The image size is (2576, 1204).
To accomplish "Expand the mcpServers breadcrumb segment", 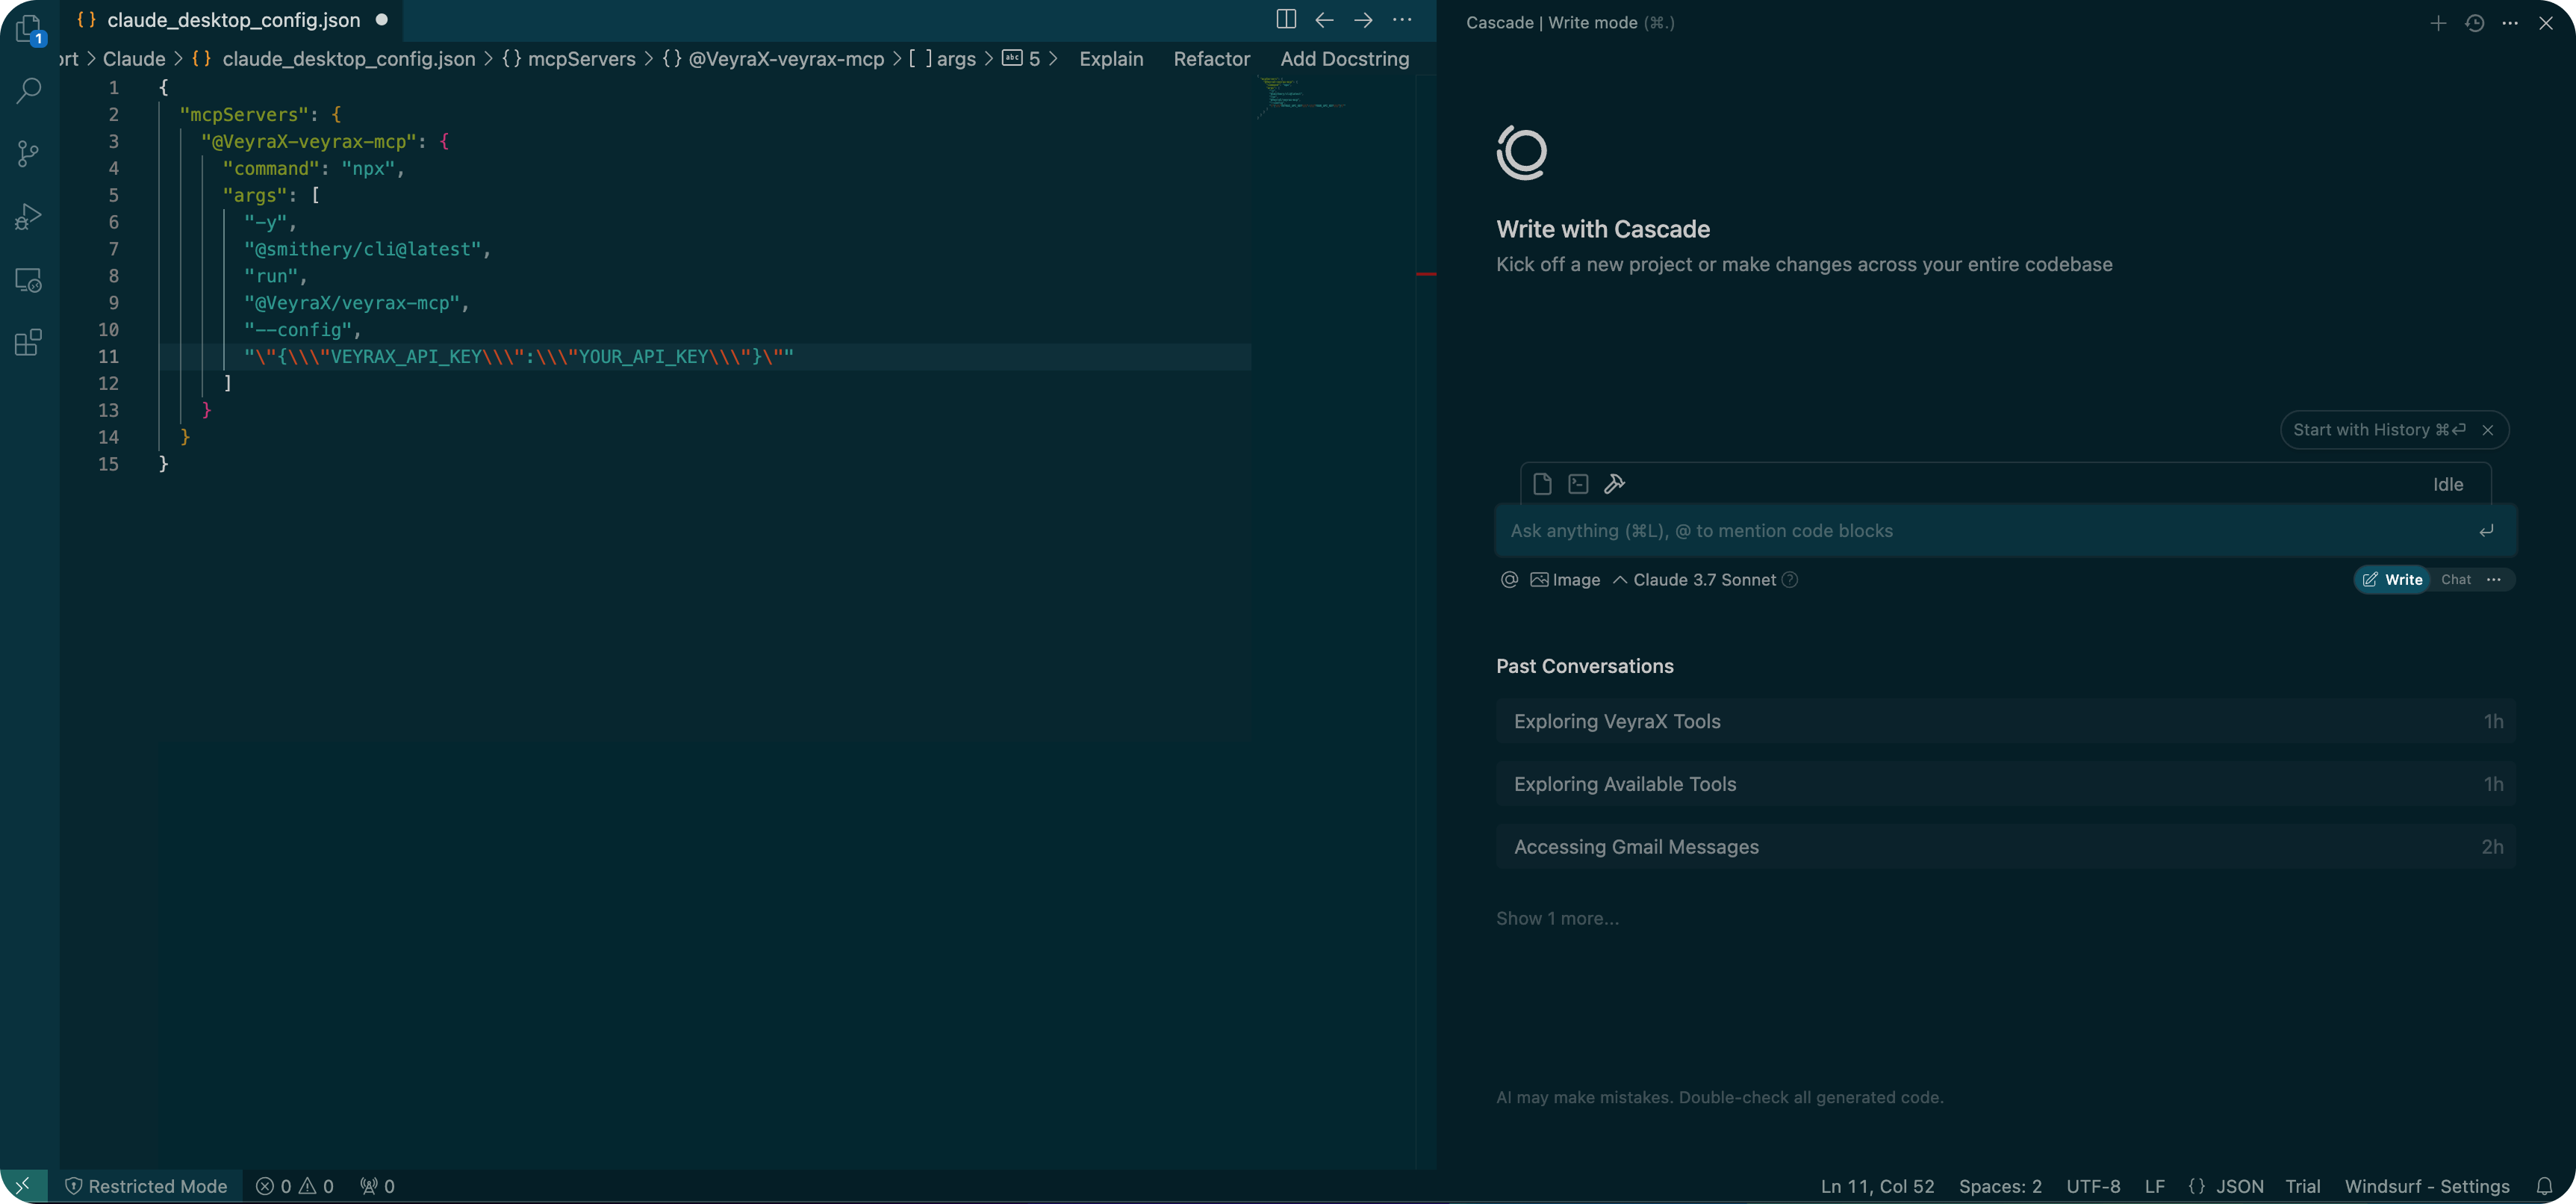I will (580, 59).
